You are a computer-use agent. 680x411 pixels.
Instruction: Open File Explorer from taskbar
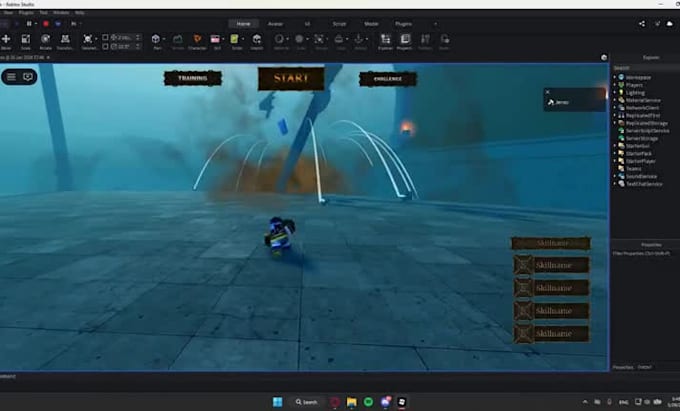pos(352,402)
